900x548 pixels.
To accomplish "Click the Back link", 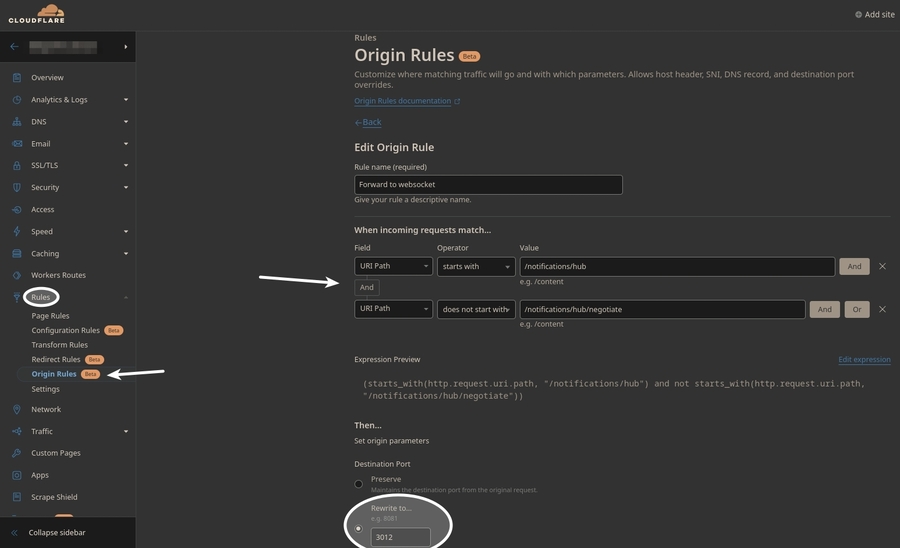I will click(371, 122).
